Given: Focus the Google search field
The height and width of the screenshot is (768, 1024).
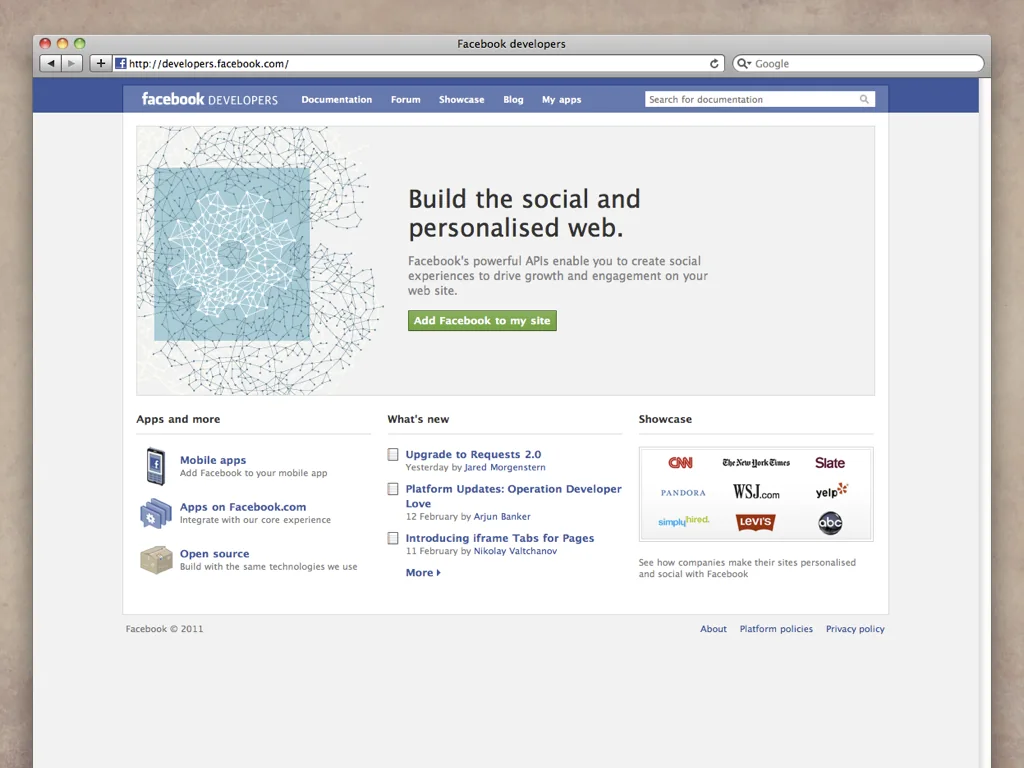Looking at the screenshot, I should [857, 63].
